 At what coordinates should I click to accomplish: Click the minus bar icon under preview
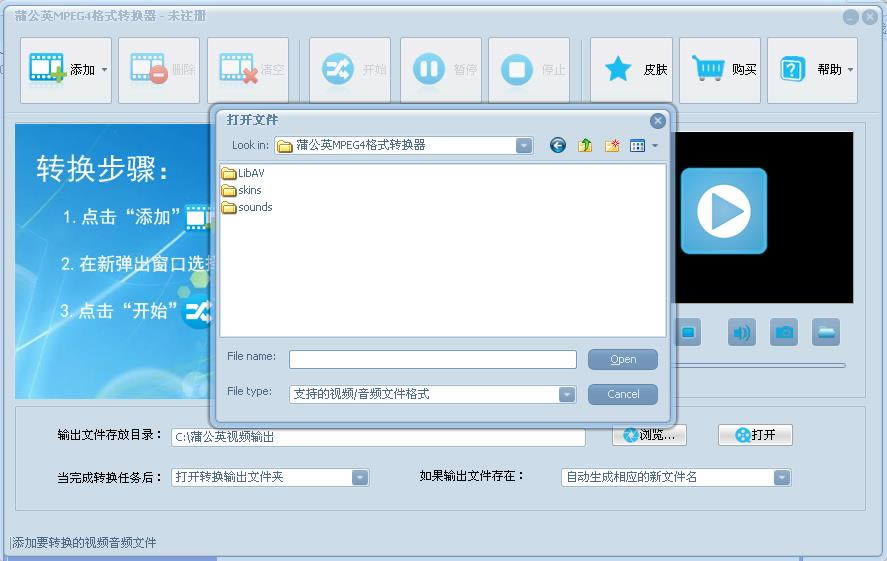click(x=826, y=332)
